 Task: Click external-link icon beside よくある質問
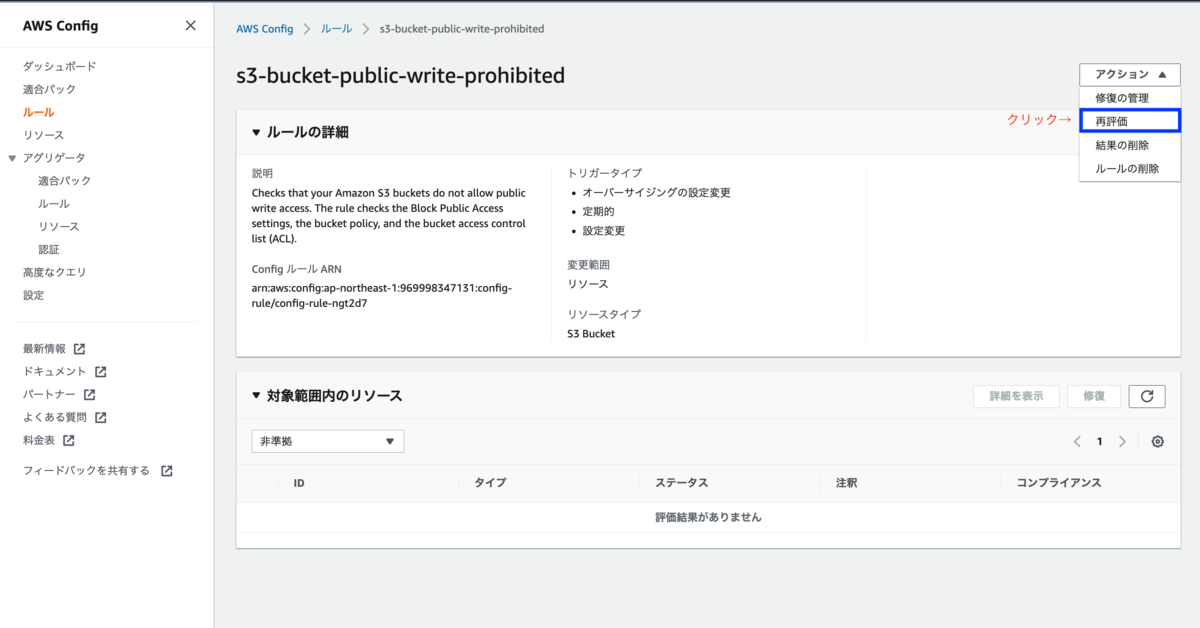(100, 418)
